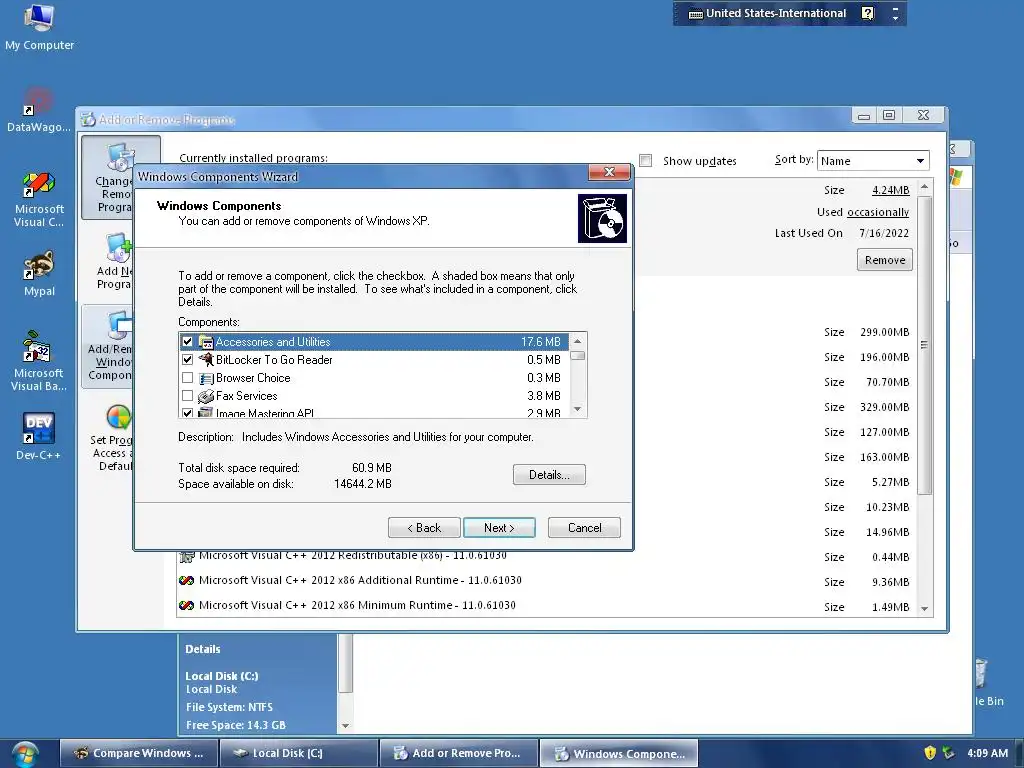Open the DataWago desktop shortcut
1024x768 pixels.
click(x=39, y=110)
